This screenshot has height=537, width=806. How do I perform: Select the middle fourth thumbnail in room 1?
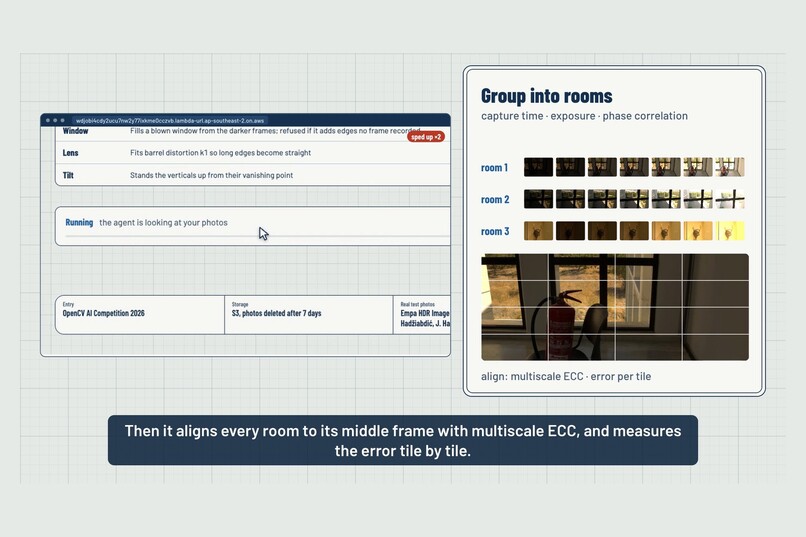[x=634, y=167]
